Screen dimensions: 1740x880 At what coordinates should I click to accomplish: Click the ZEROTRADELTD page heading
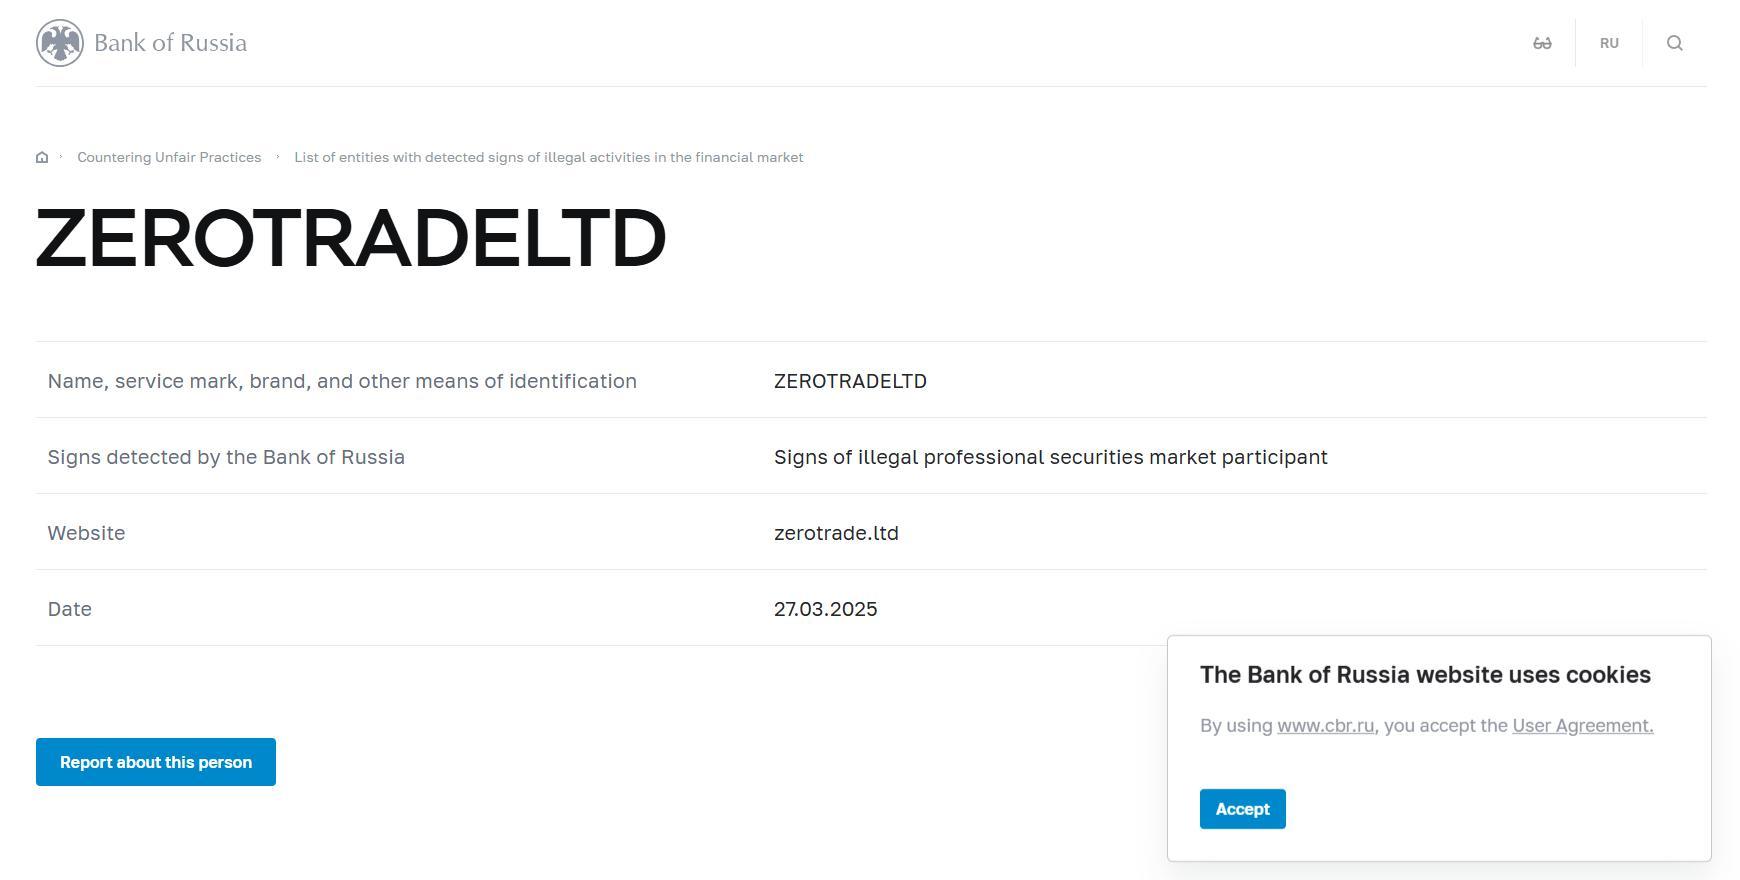[x=351, y=238]
